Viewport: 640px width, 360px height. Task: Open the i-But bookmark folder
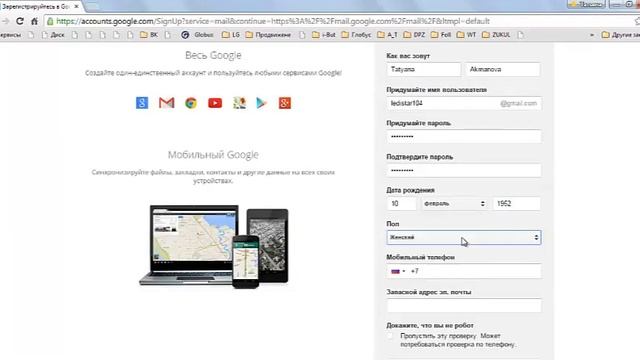point(324,35)
